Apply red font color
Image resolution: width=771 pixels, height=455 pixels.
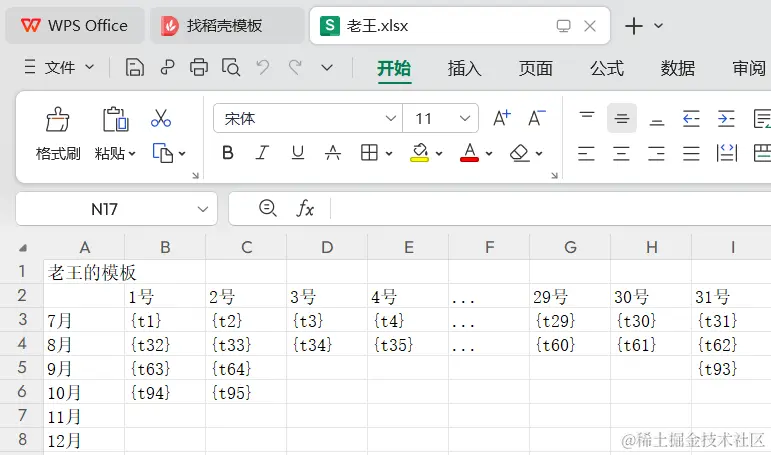470,153
